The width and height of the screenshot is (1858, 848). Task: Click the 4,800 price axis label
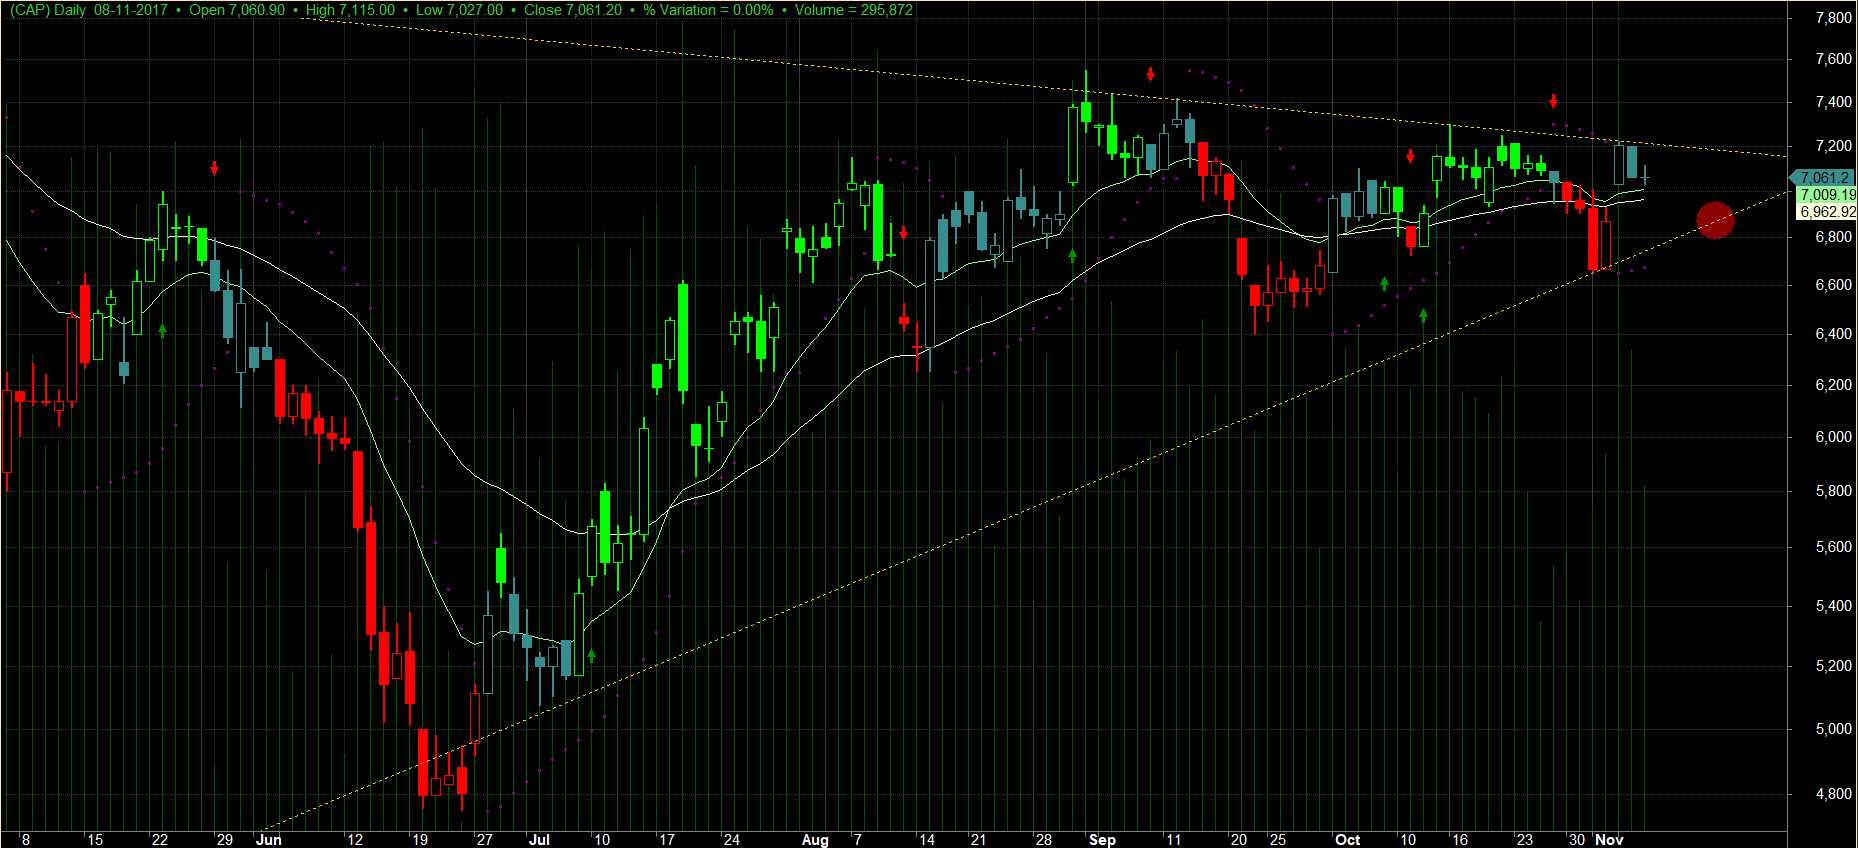coord(1833,794)
